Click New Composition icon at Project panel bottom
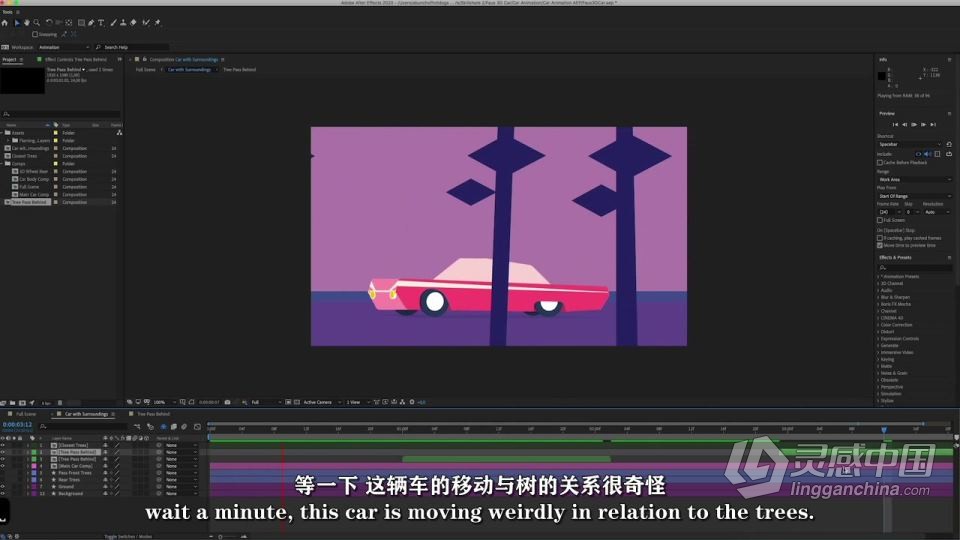Viewport: 960px width, 540px height. tap(22, 403)
